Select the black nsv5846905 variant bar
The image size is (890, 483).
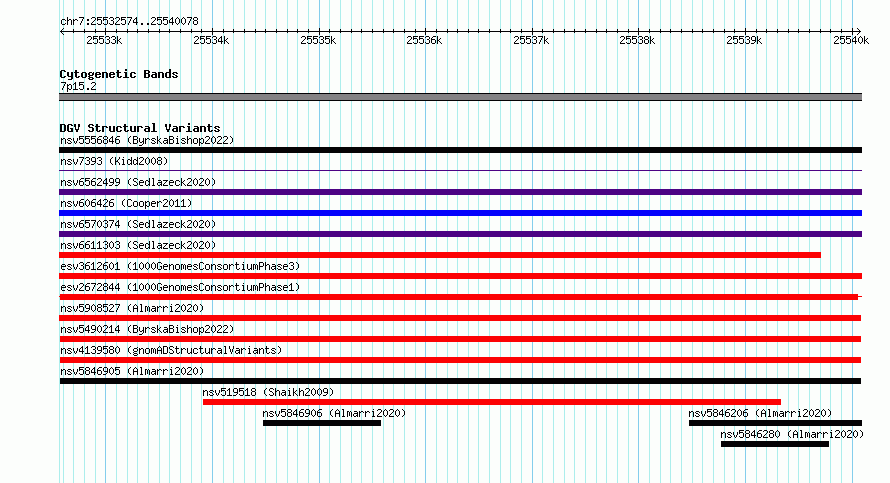pyautogui.click(x=460, y=381)
